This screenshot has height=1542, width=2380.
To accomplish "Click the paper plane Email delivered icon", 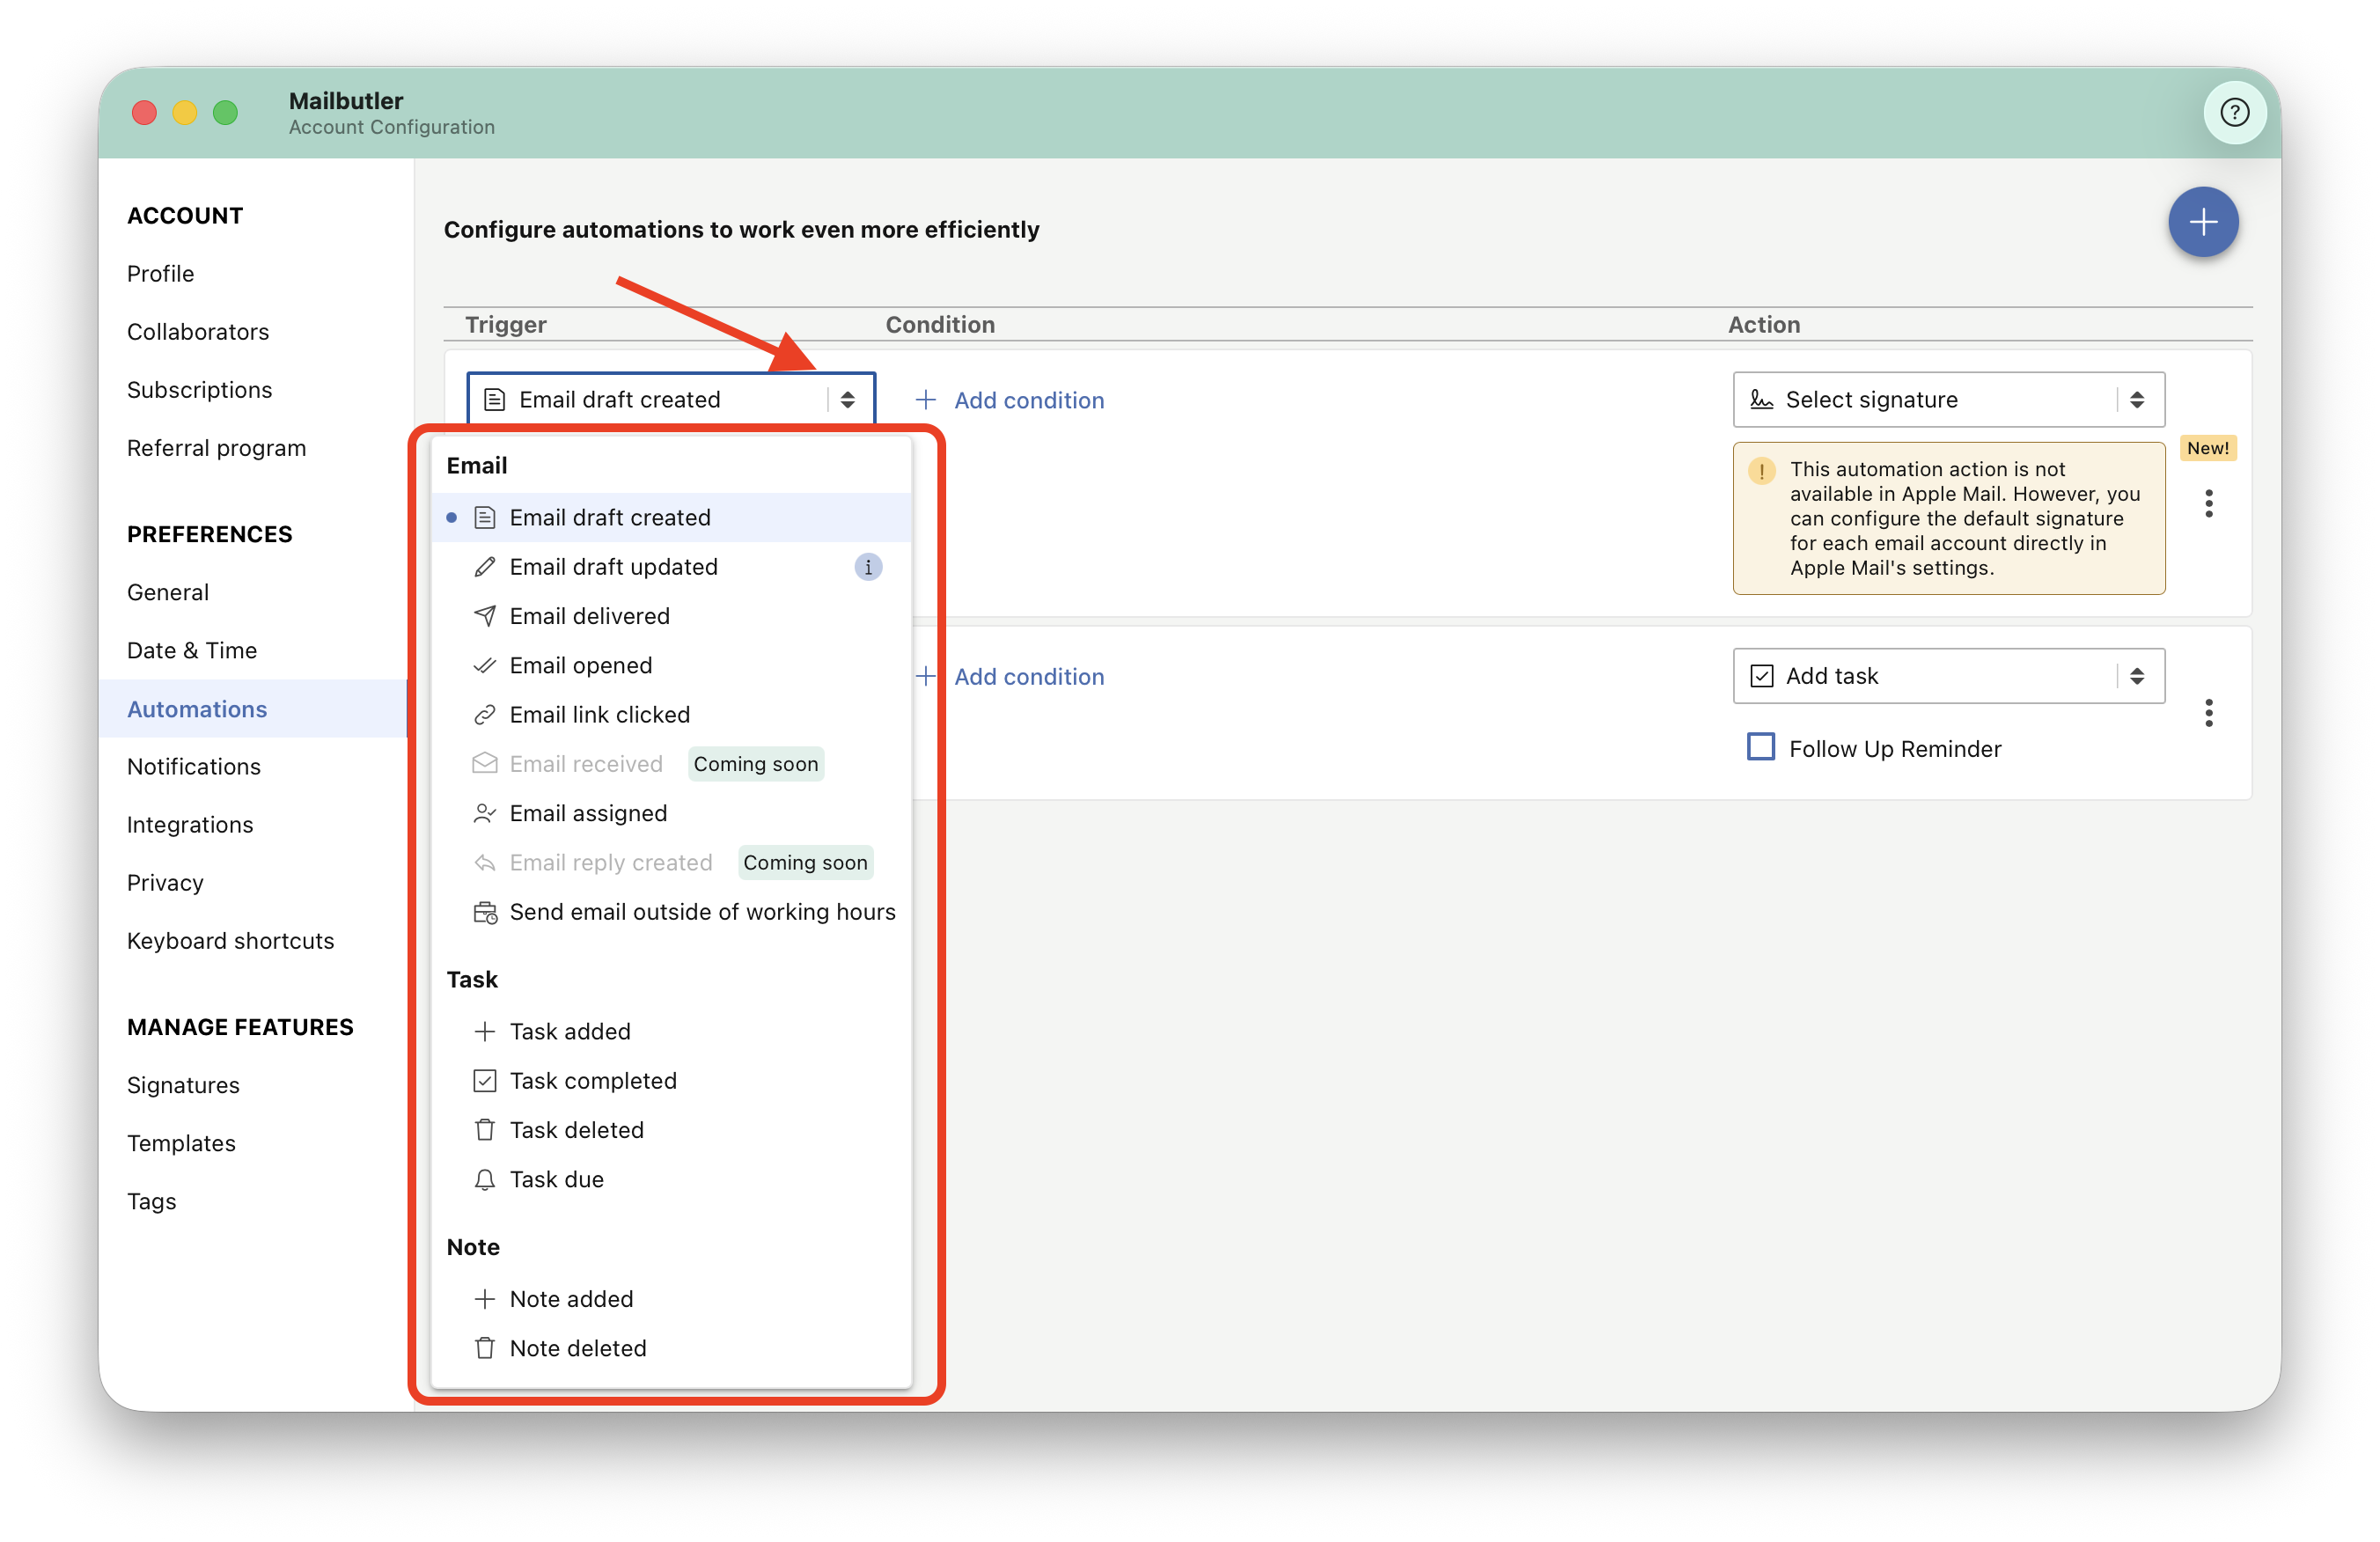I will click(x=485, y=616).
